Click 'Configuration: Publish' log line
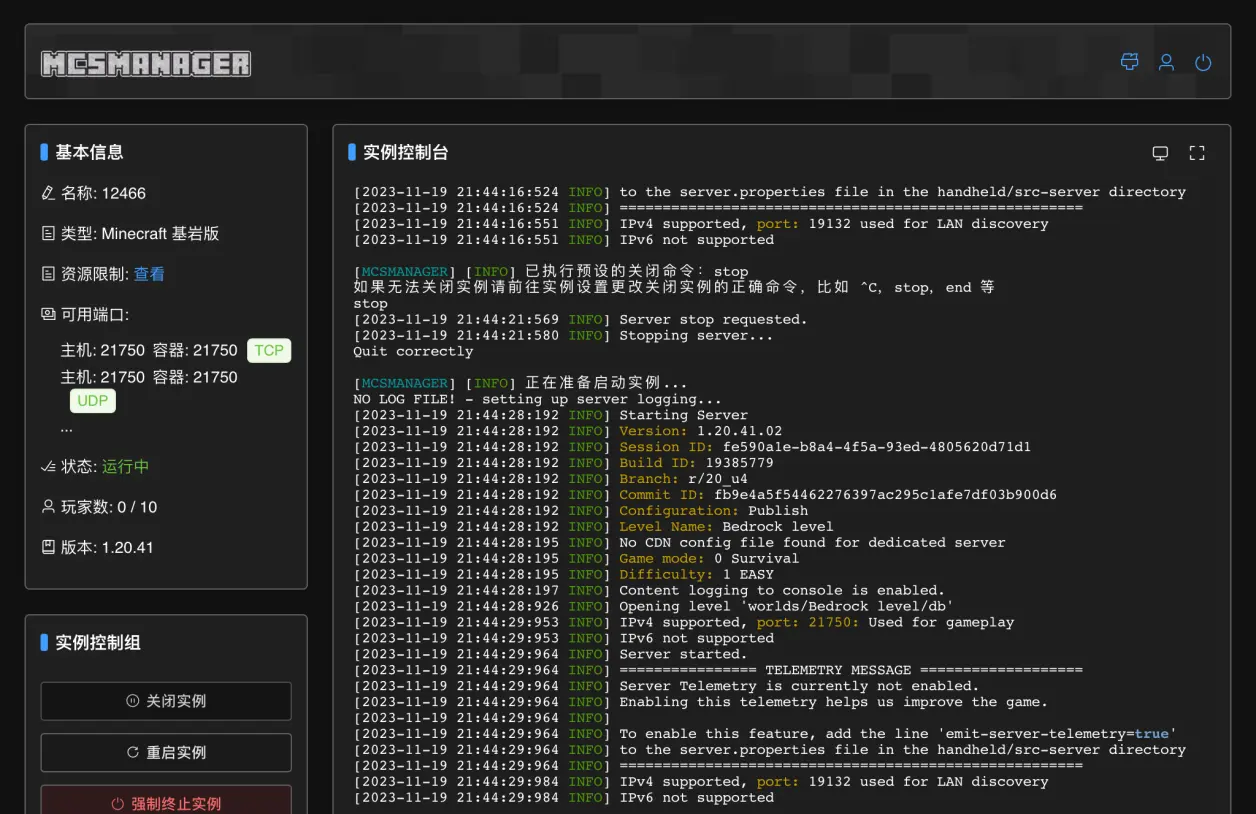This screenshot has width=1256, height=814. 580,511
